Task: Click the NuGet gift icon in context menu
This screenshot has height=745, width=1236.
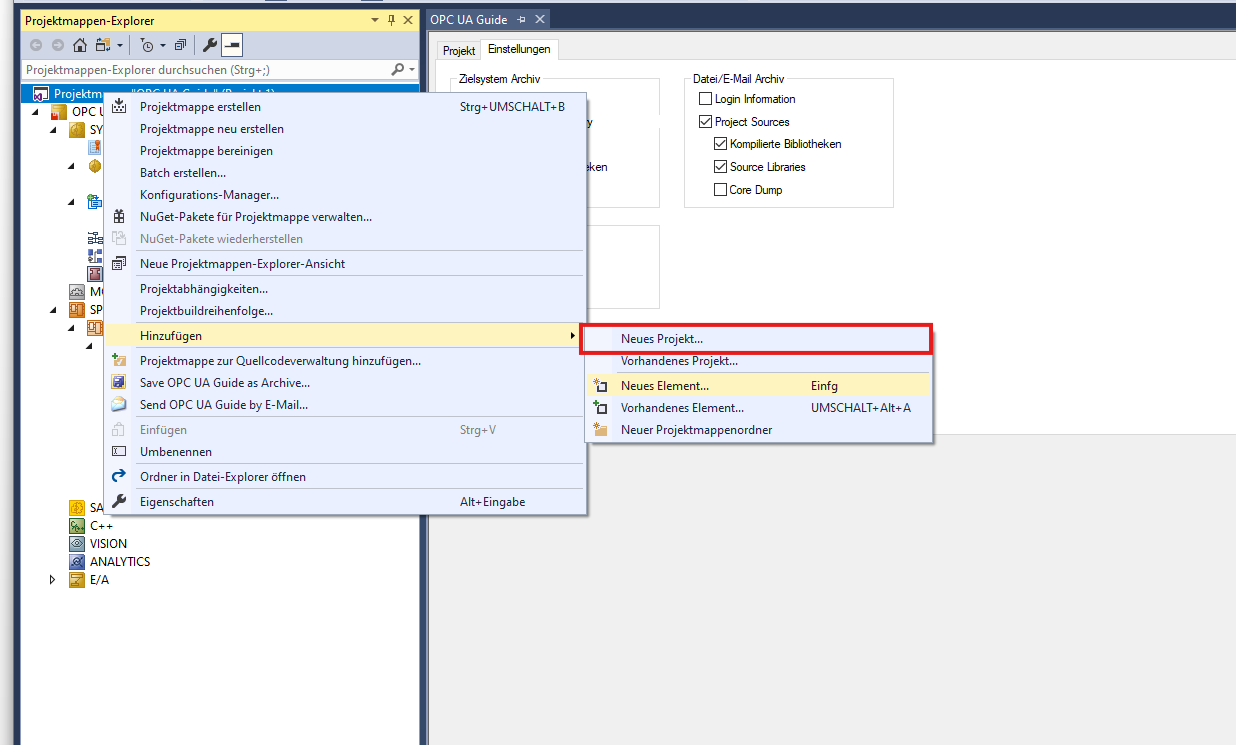Action: (119, 217)
